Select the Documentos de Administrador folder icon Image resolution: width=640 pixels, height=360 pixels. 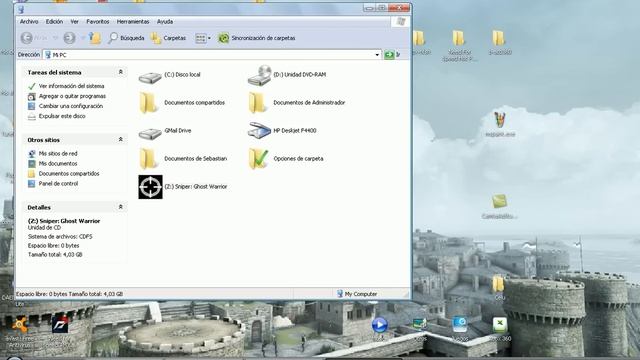(x=257, y=102)
